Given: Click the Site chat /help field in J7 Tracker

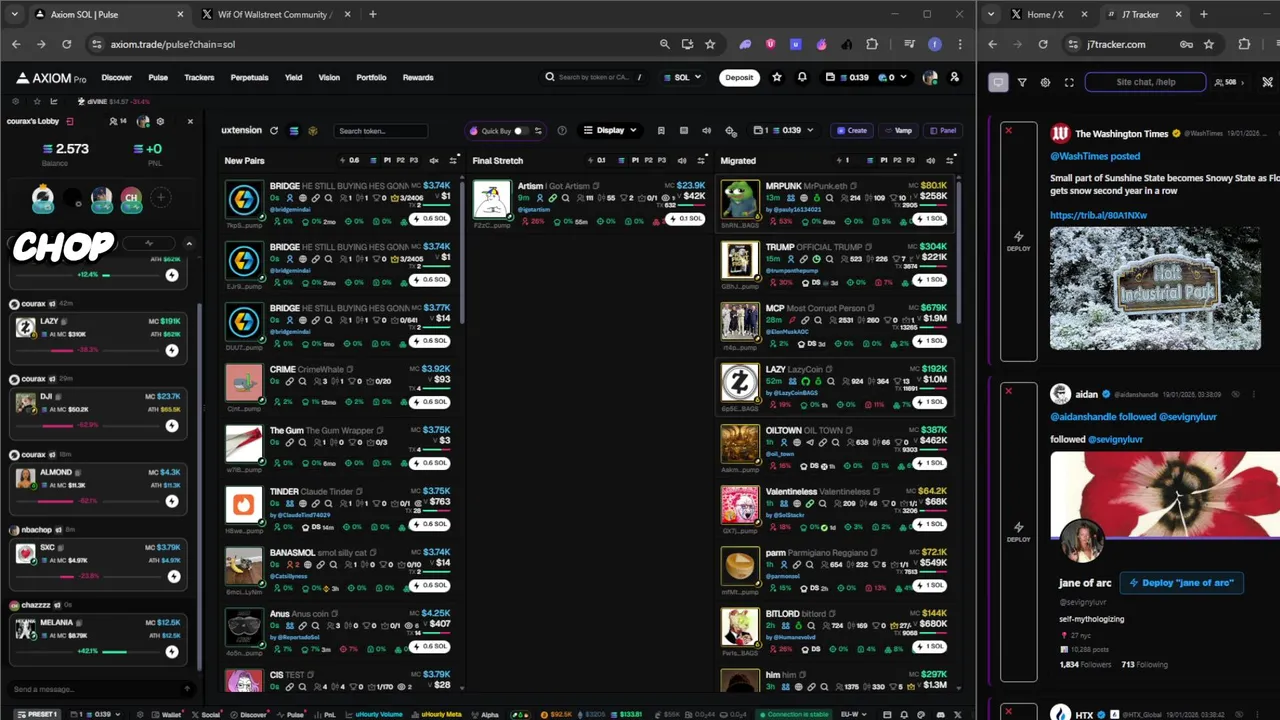Looking at the screenshot, I should pos(1146,82).
